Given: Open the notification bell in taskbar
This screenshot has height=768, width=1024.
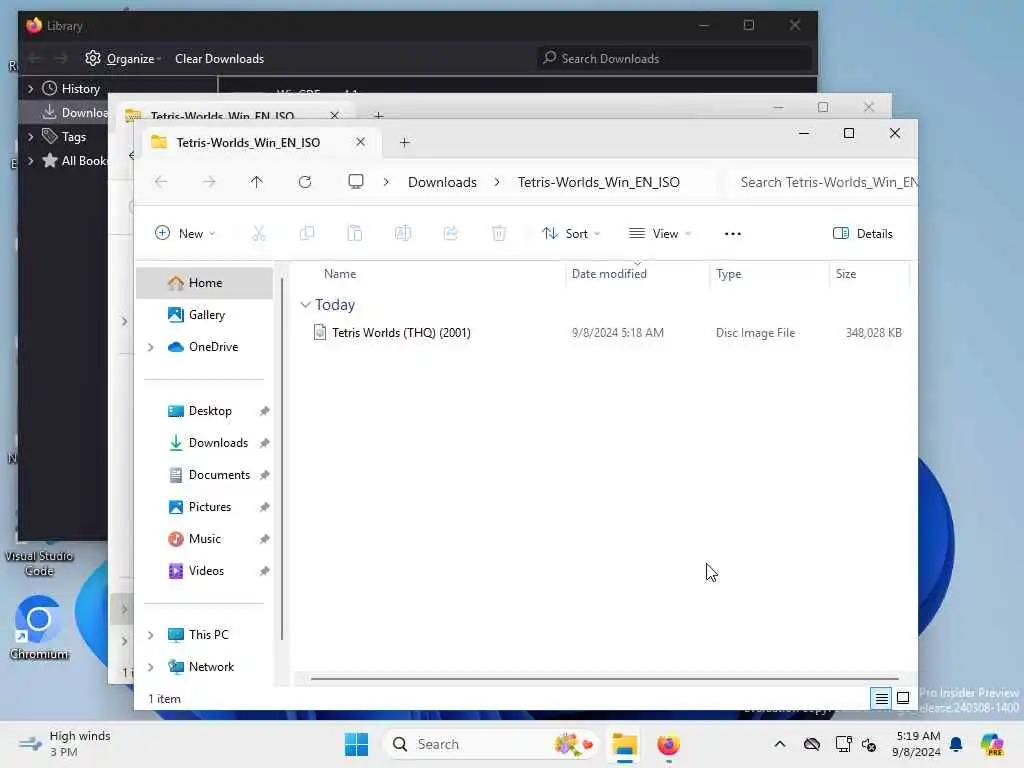Looking at the screenshot, I should click(956, 744).
